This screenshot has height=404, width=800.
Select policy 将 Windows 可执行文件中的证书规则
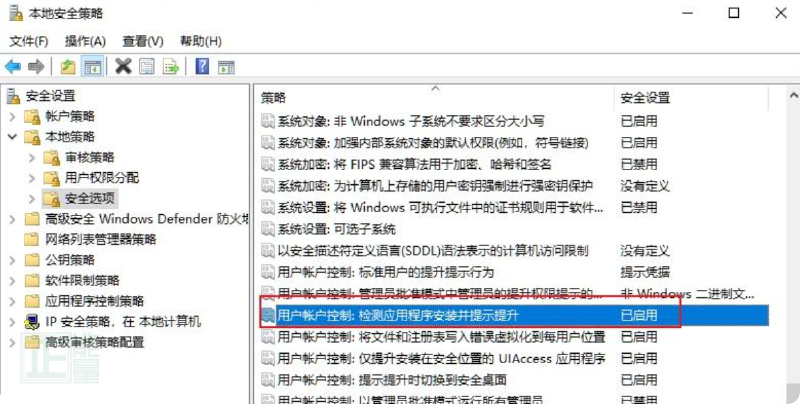pos(440,208)
